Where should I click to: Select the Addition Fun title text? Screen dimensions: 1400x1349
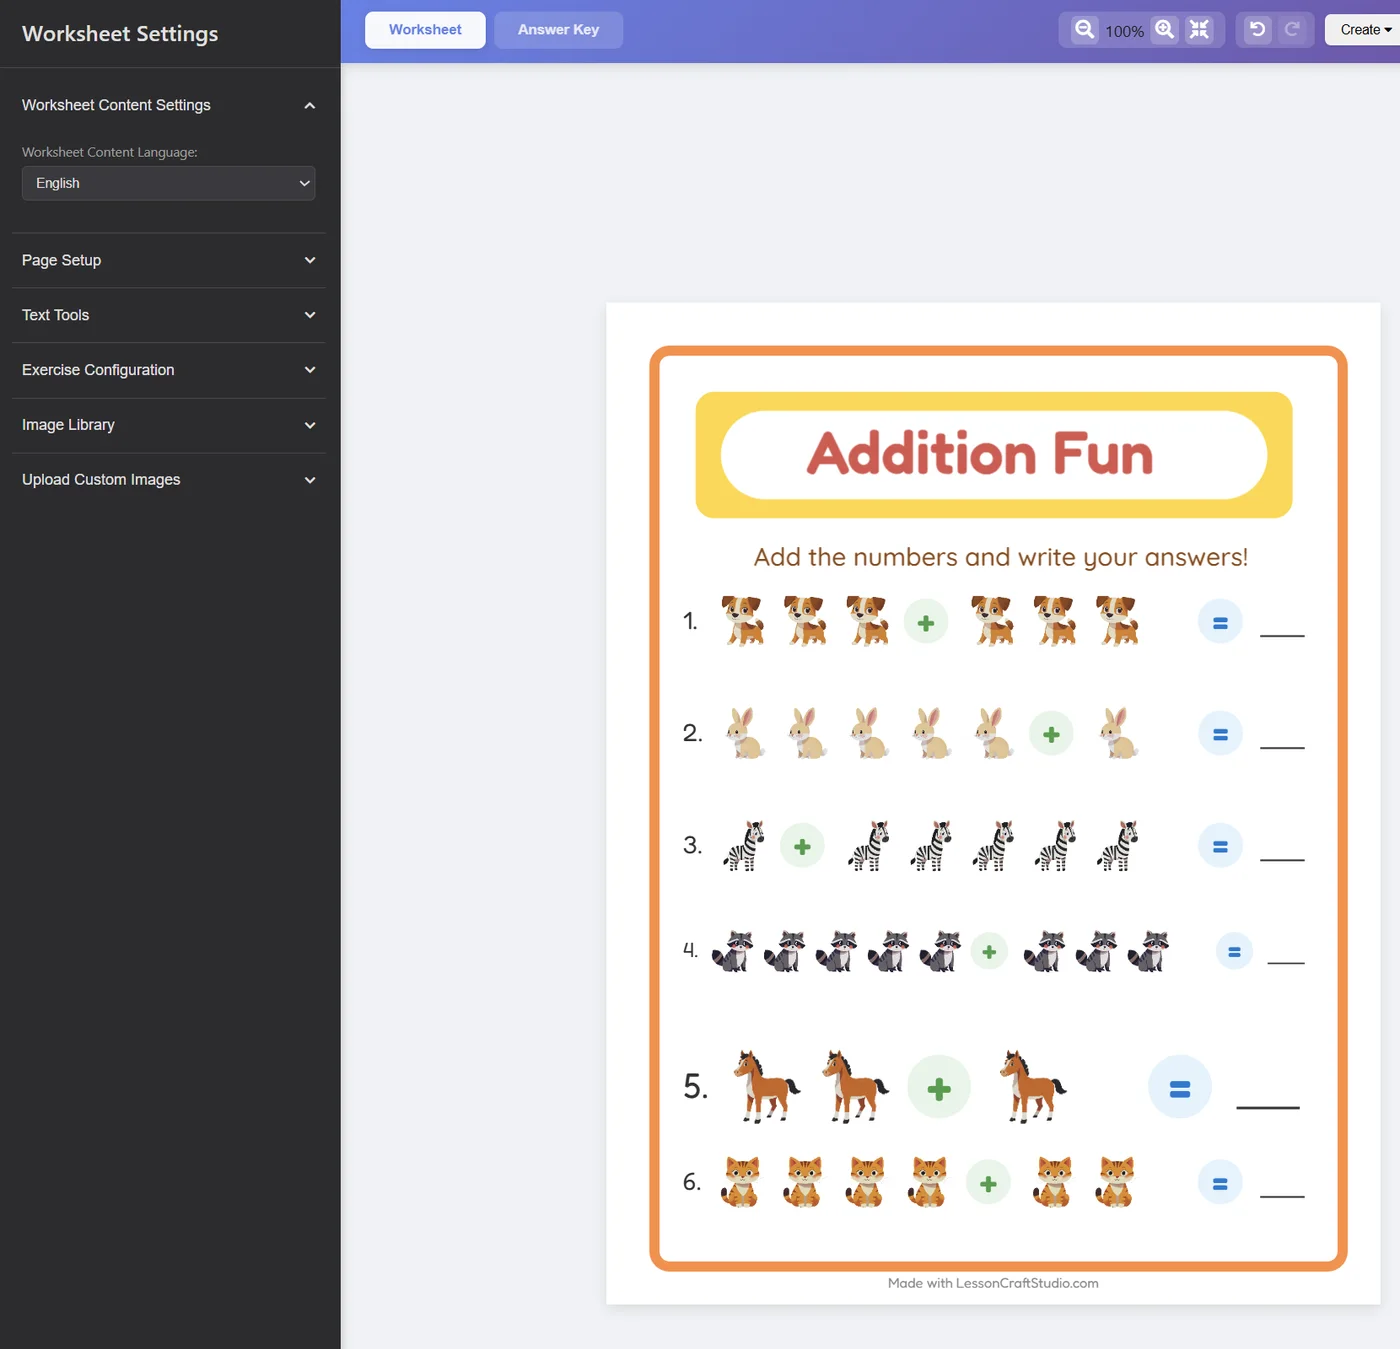click(x=980, y=454)
